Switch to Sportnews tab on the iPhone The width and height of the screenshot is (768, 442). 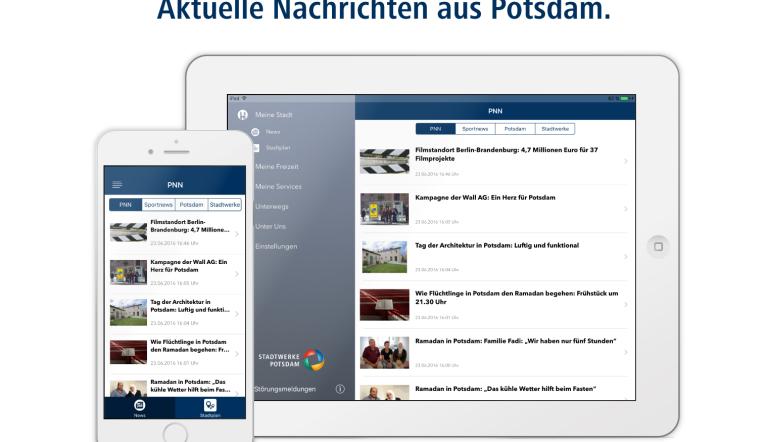coord(158,205)
